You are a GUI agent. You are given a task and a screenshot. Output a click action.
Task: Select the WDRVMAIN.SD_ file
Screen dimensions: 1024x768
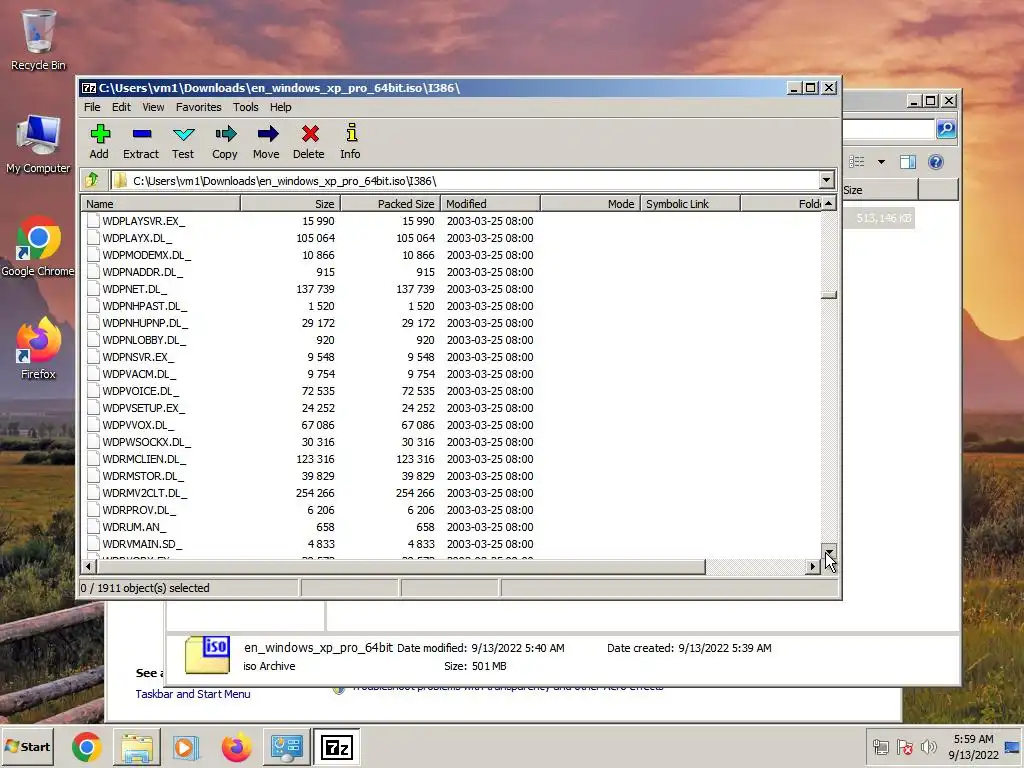coord(142,543)
